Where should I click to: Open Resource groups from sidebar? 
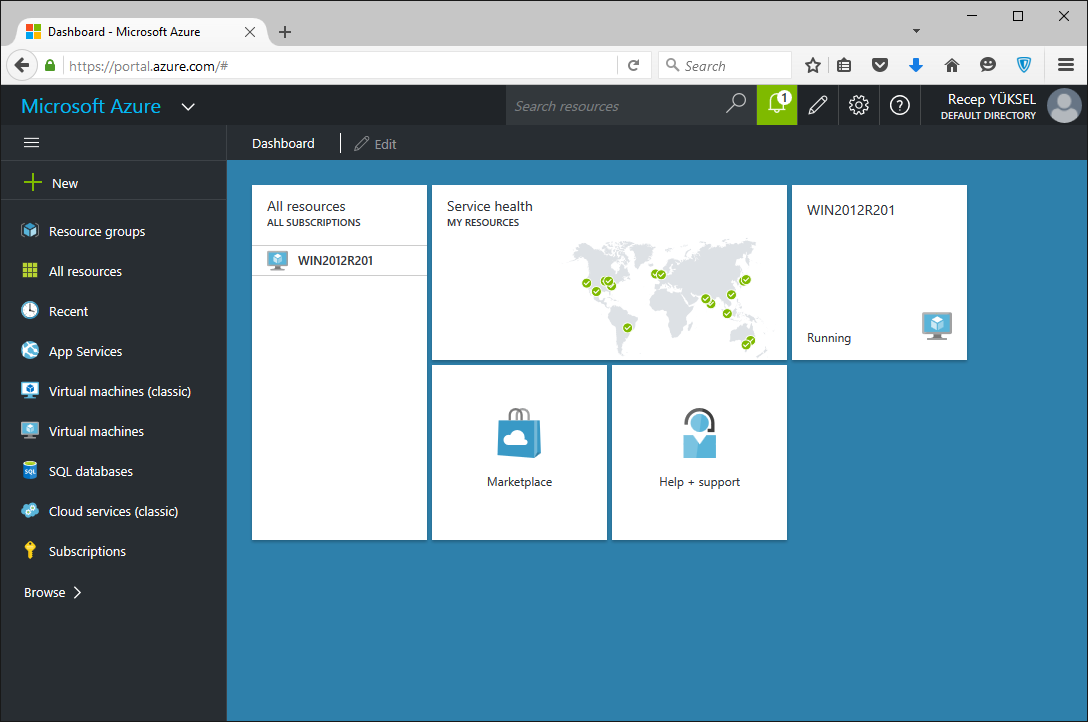tap(96, 231)
